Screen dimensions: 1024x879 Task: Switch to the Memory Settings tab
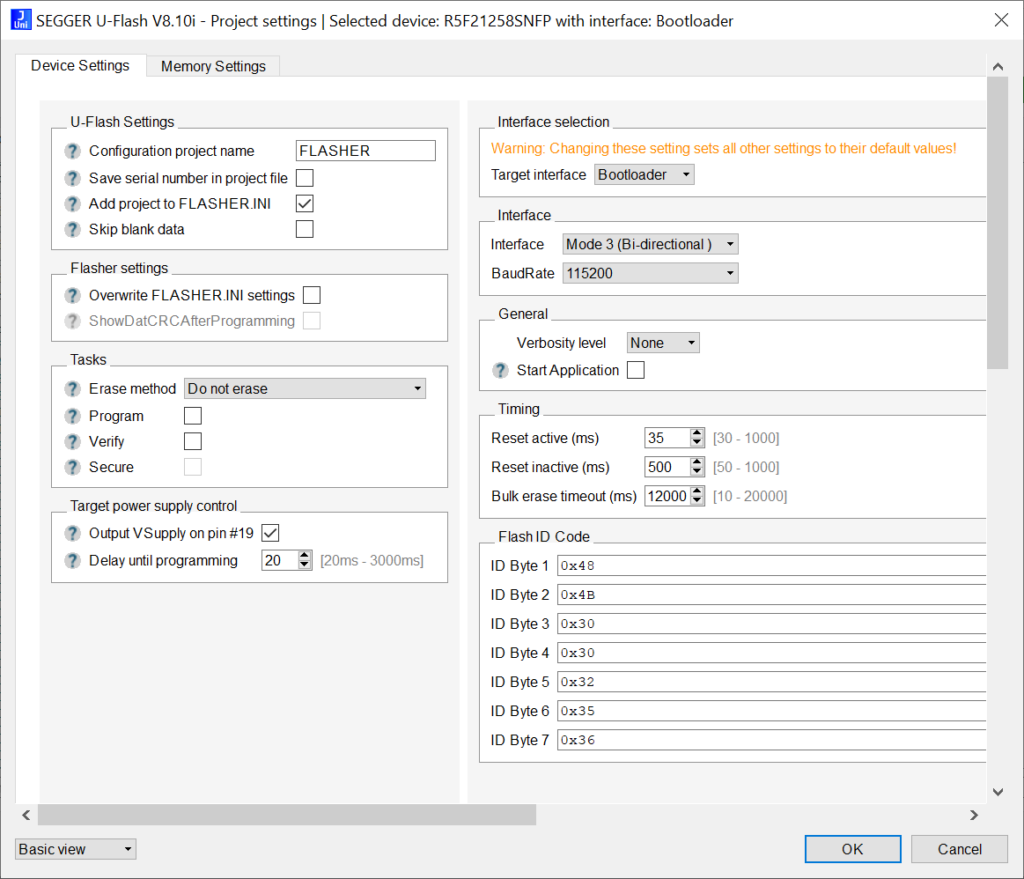click(x=213, y=66)
